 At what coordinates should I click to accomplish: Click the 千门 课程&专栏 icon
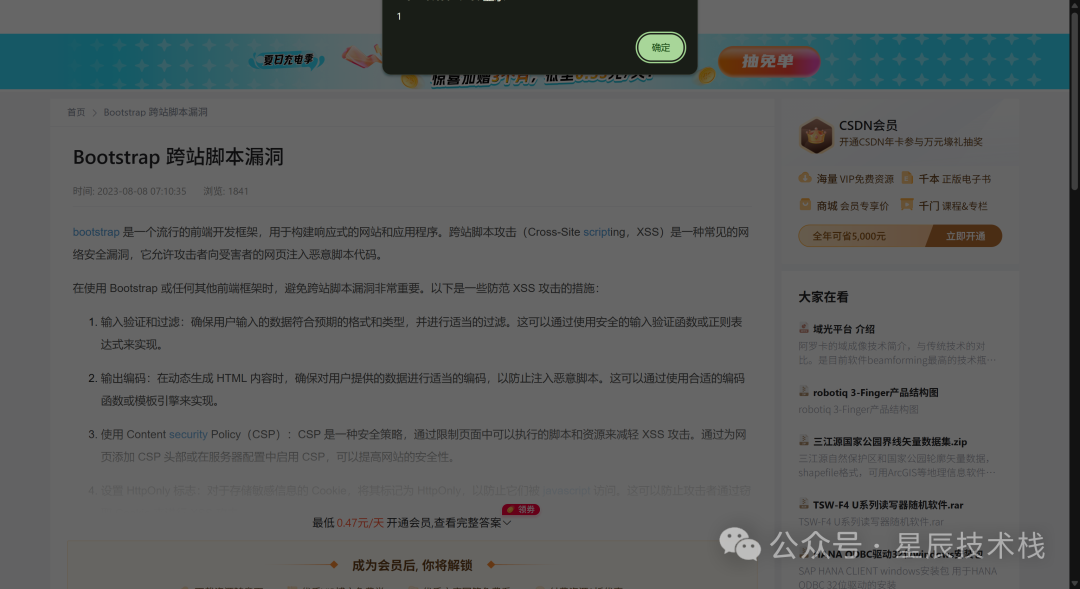coord(908,205)
